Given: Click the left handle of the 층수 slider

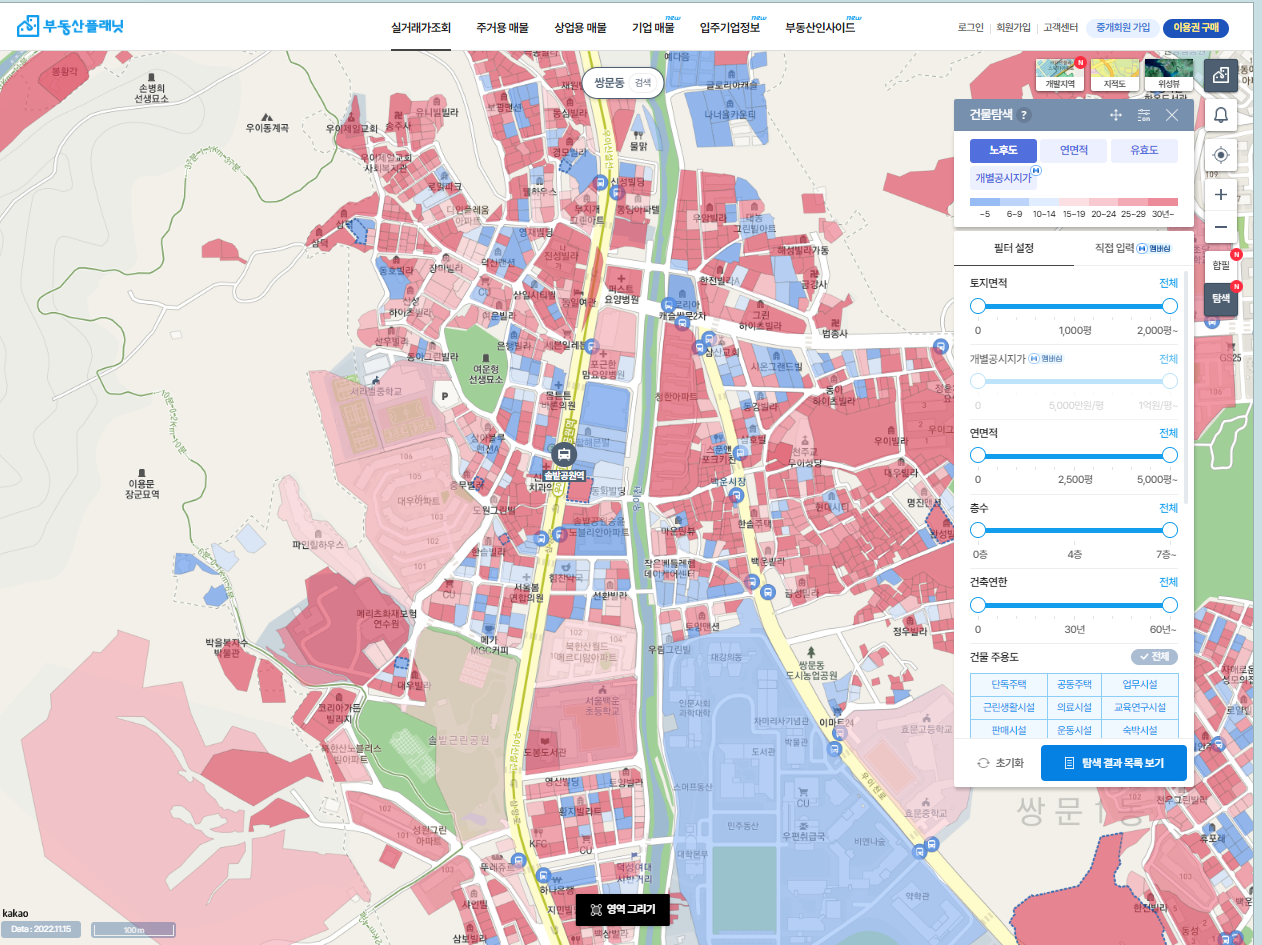Looking at the screenshot, I should point(978,530).
